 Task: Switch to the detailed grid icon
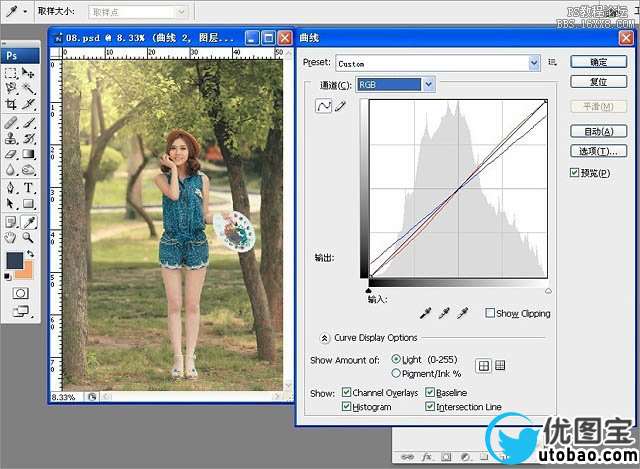[500, 365]
